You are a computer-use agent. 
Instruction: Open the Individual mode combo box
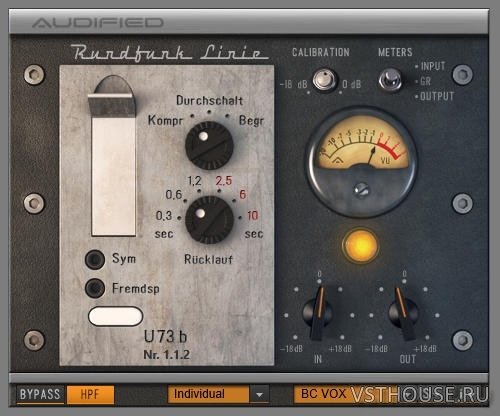(x=218, y=394)
